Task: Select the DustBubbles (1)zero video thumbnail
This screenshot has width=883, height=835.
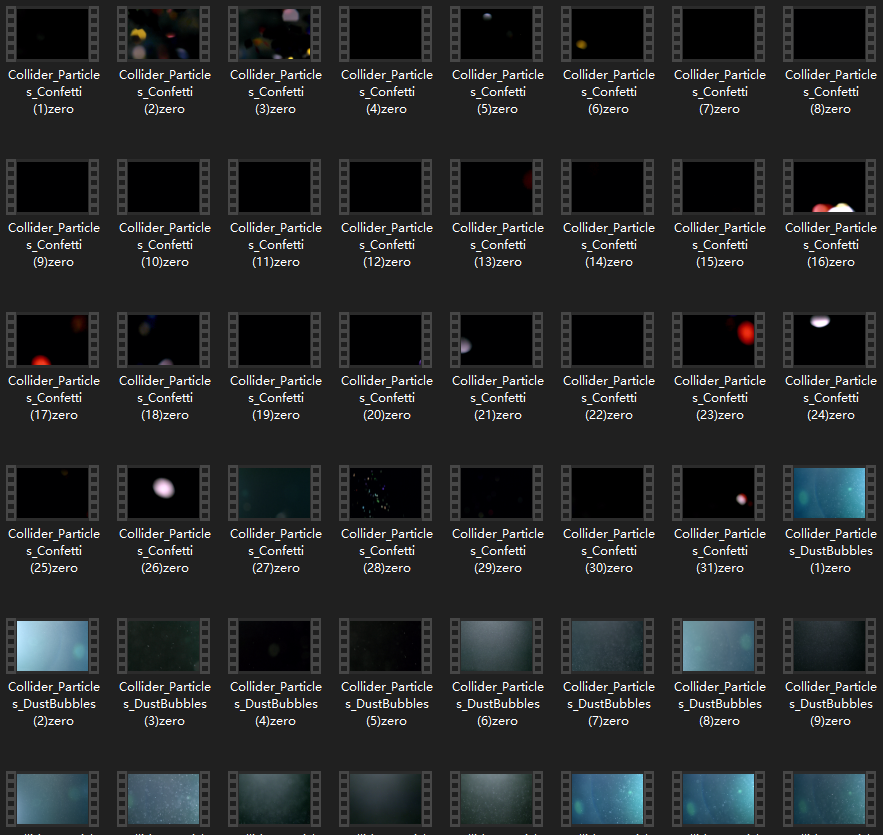Action: pos(830,493)
